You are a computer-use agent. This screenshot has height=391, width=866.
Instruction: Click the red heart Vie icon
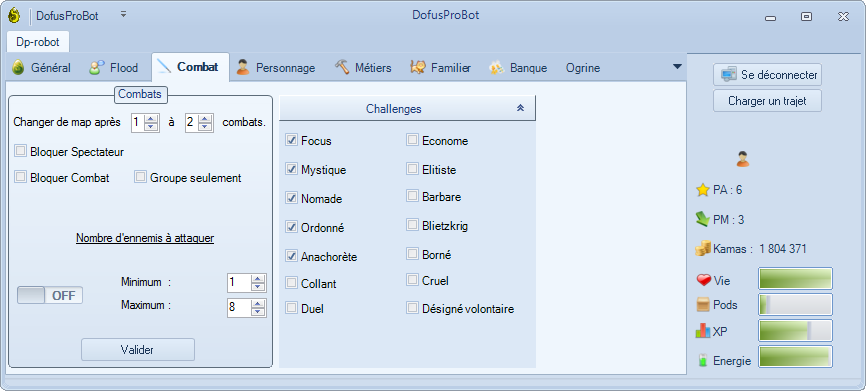[x=704, y=281]
